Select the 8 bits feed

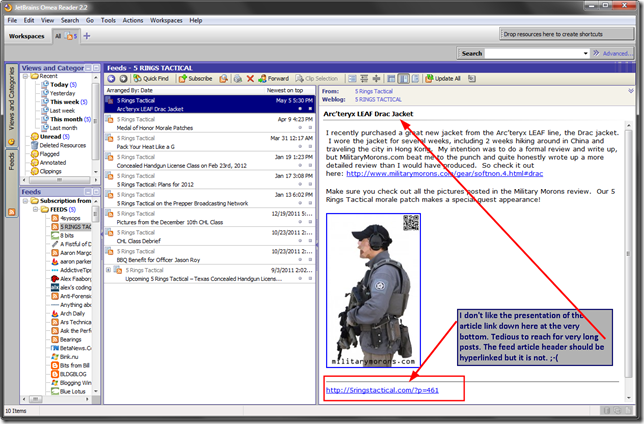point(62,235)
